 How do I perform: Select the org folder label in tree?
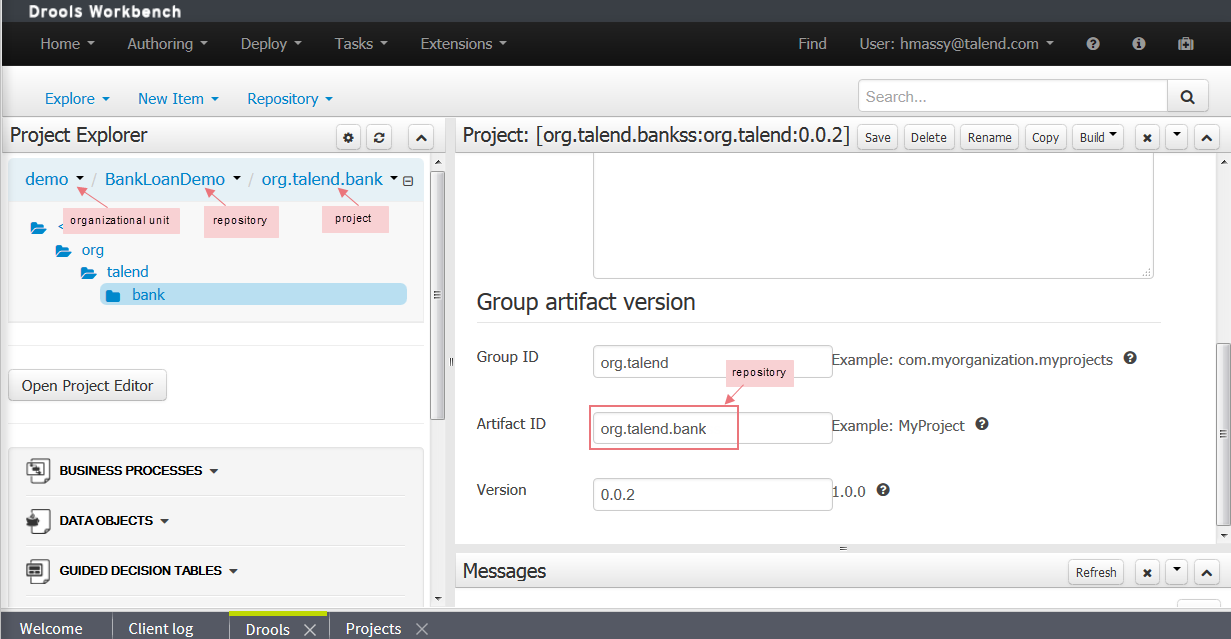pos(92,250)
